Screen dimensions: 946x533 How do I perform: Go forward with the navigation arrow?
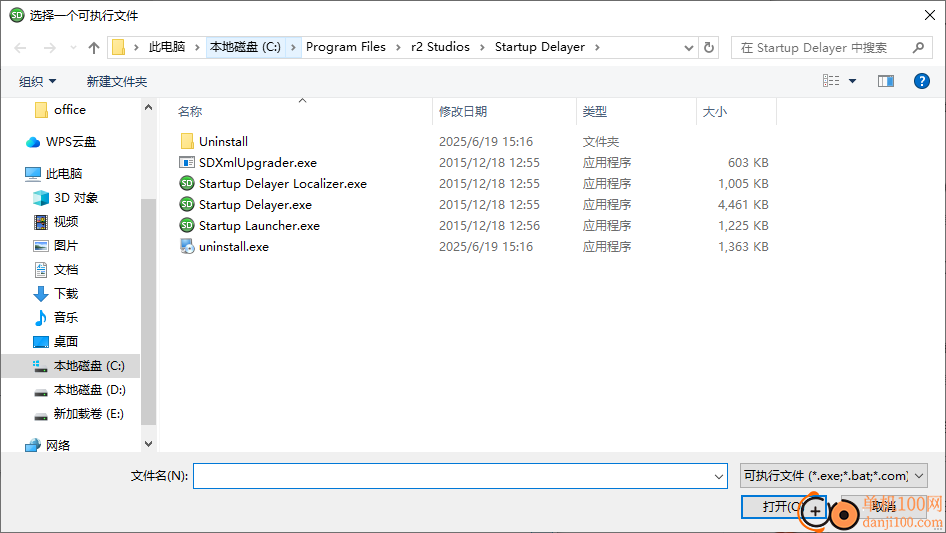coord(49,48)
